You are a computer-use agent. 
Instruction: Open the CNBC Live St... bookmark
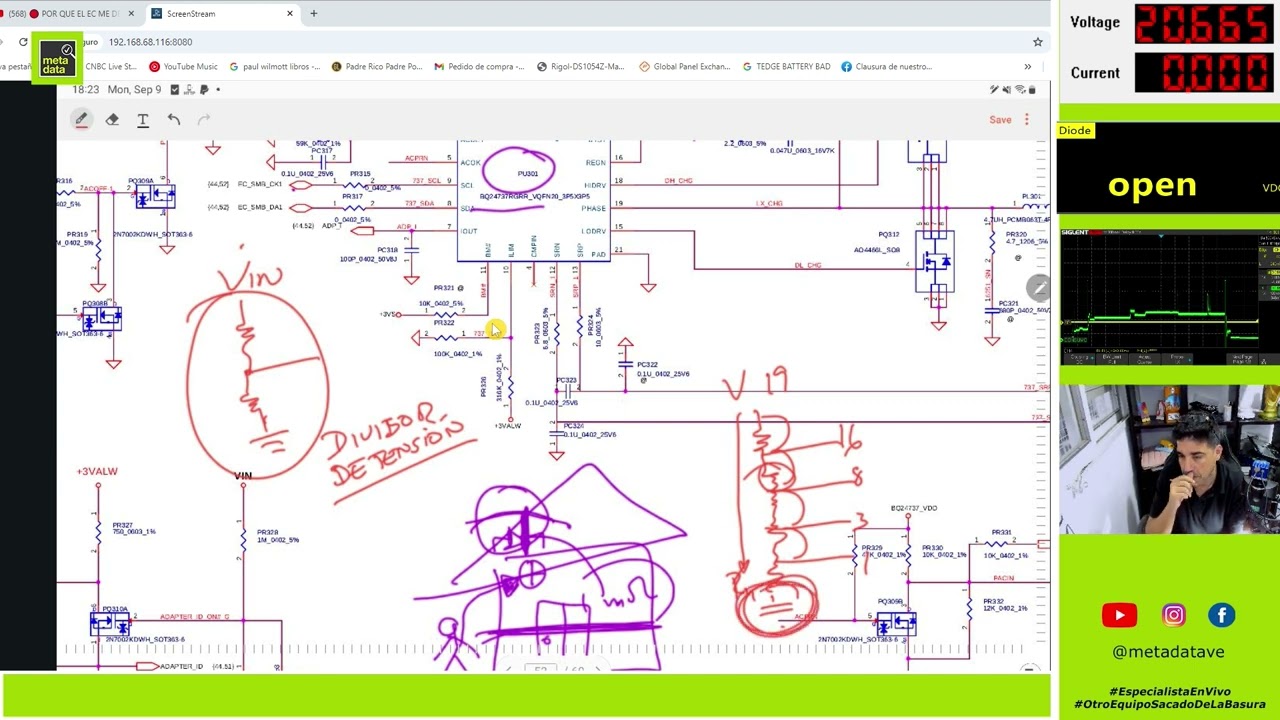109,67
